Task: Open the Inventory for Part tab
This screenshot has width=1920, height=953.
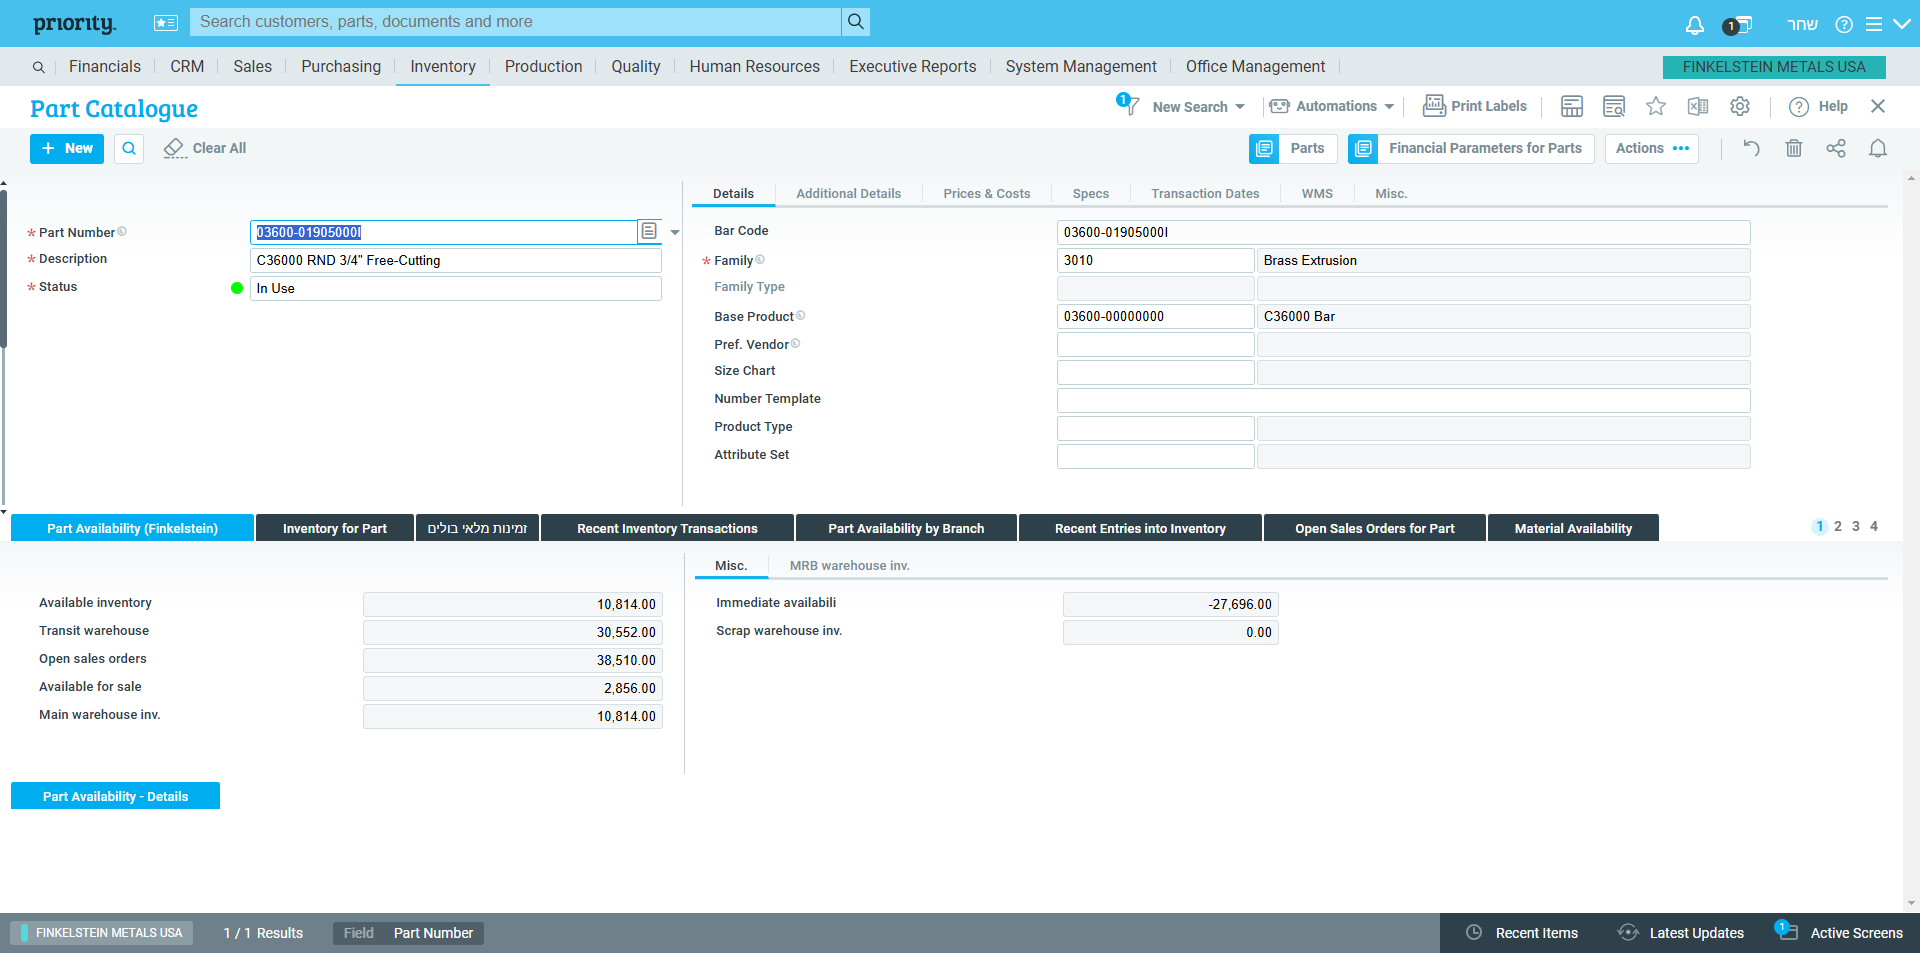Action: [334, 528]
